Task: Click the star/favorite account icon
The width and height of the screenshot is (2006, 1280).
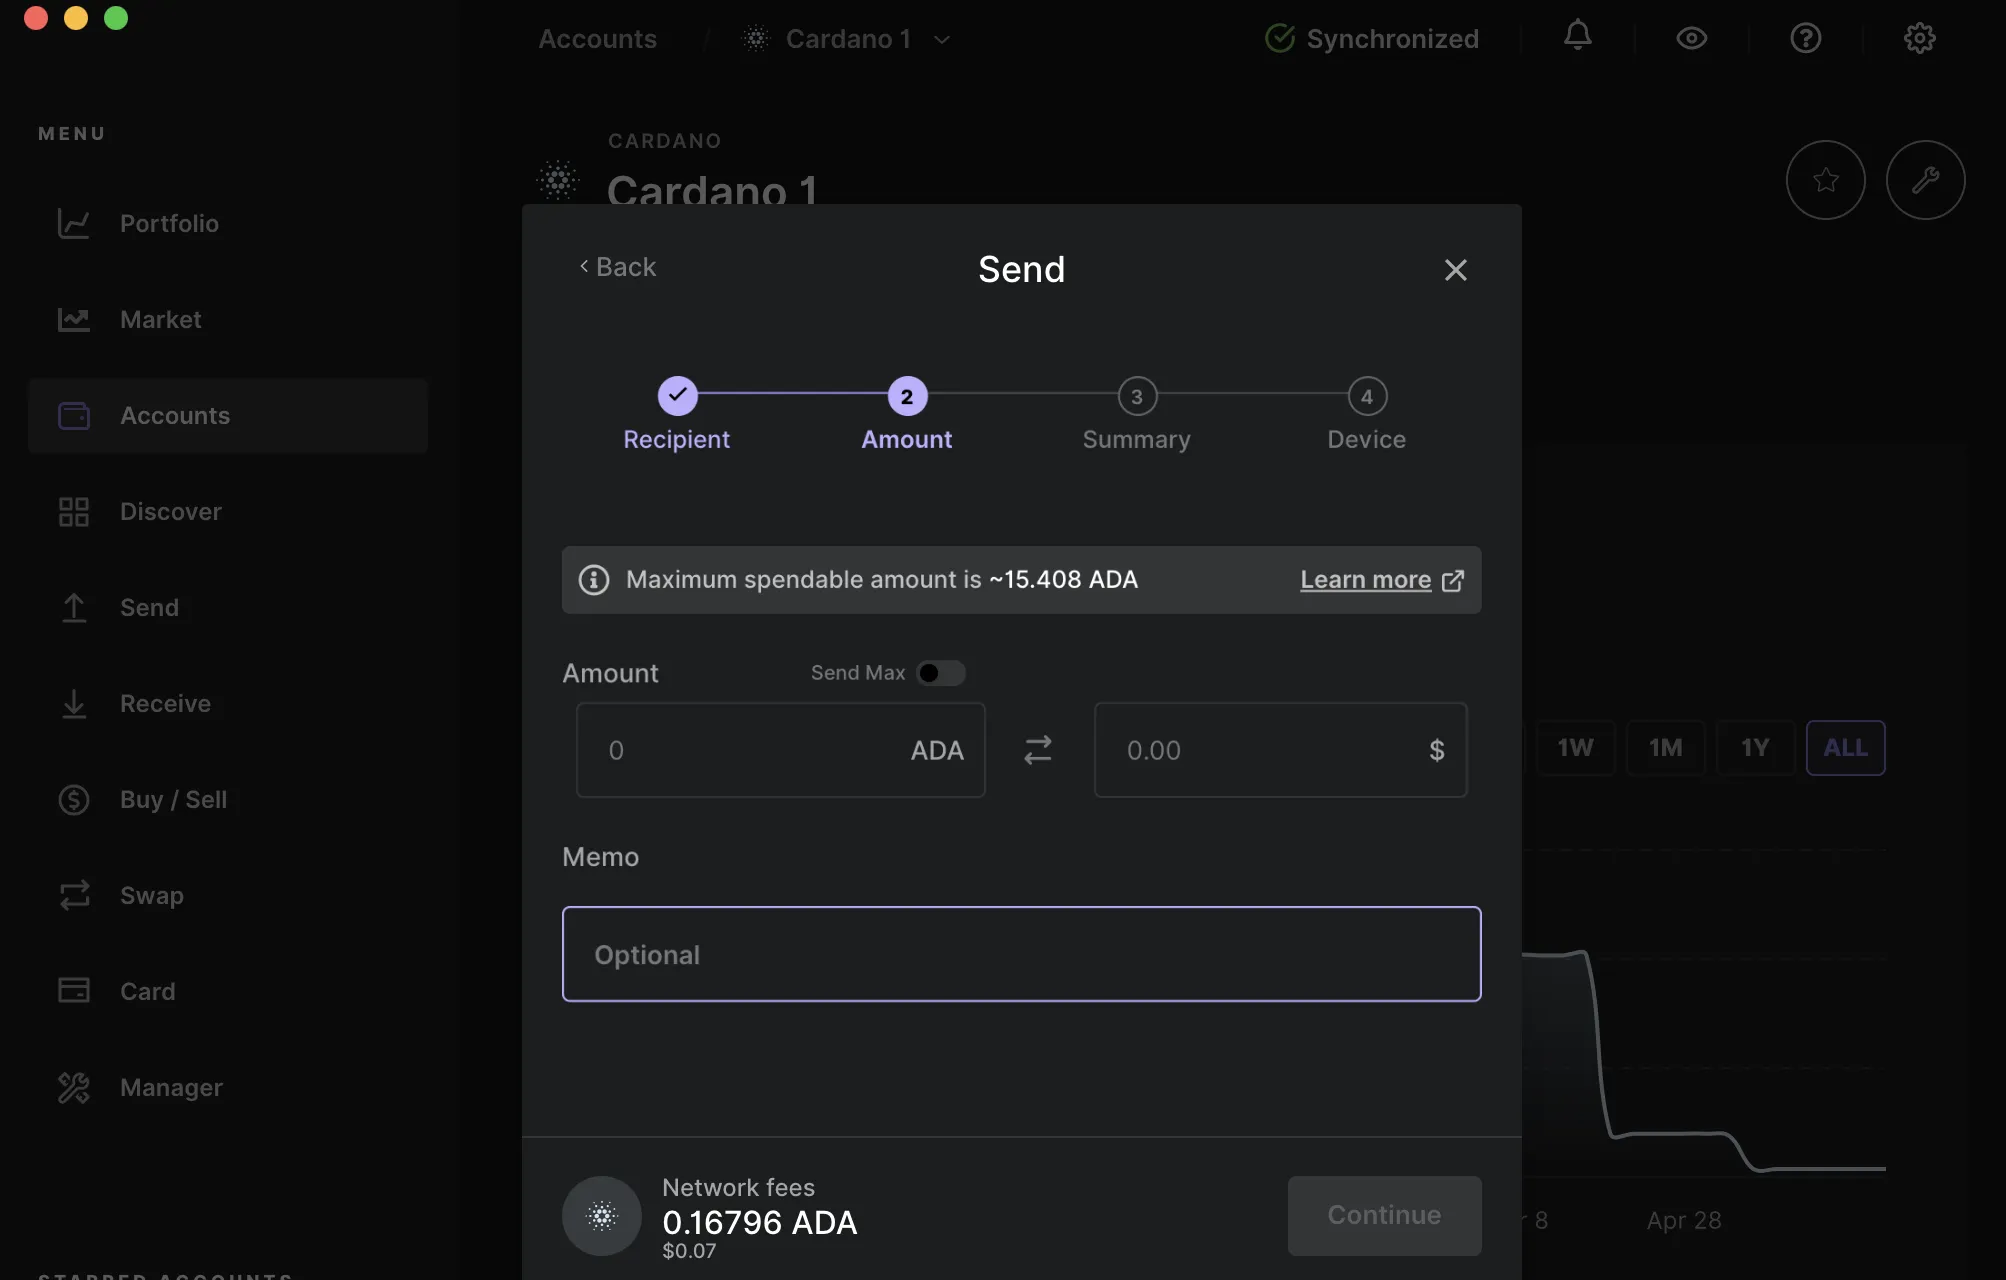Action: tap(1825, 178)
